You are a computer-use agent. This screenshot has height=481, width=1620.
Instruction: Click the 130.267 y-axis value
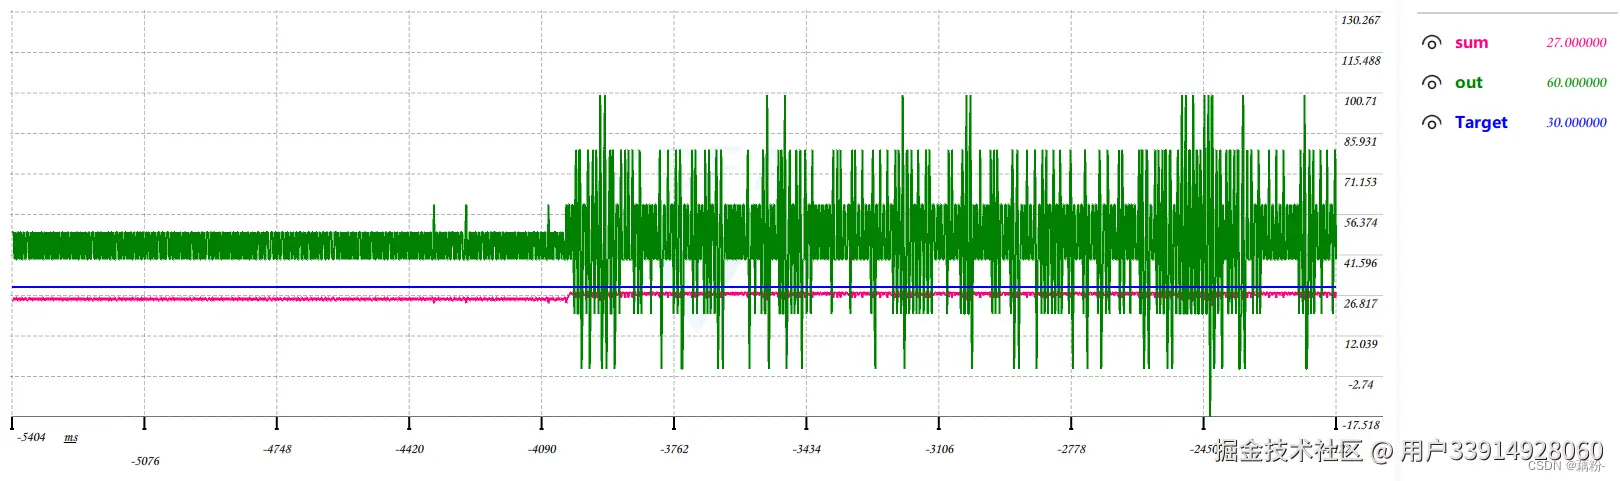coord(1360,21)
